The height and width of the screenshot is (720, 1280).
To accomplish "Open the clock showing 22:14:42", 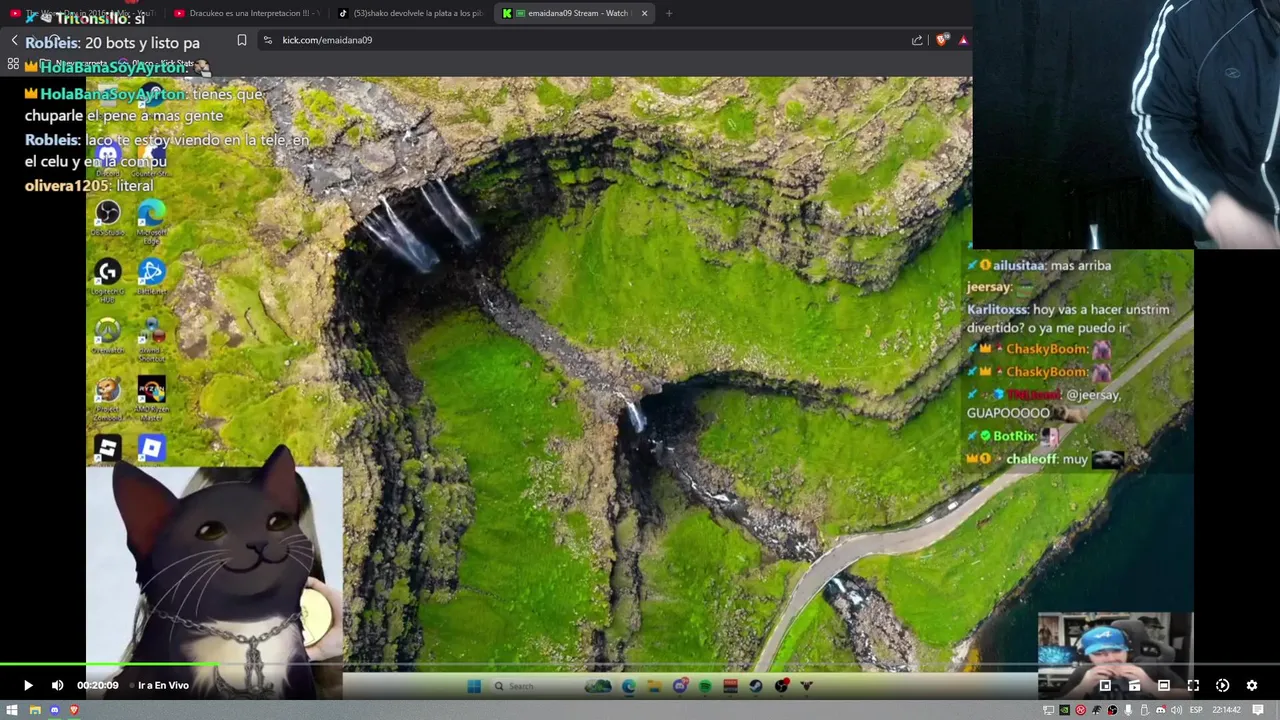I will [x=1226, y=710].
